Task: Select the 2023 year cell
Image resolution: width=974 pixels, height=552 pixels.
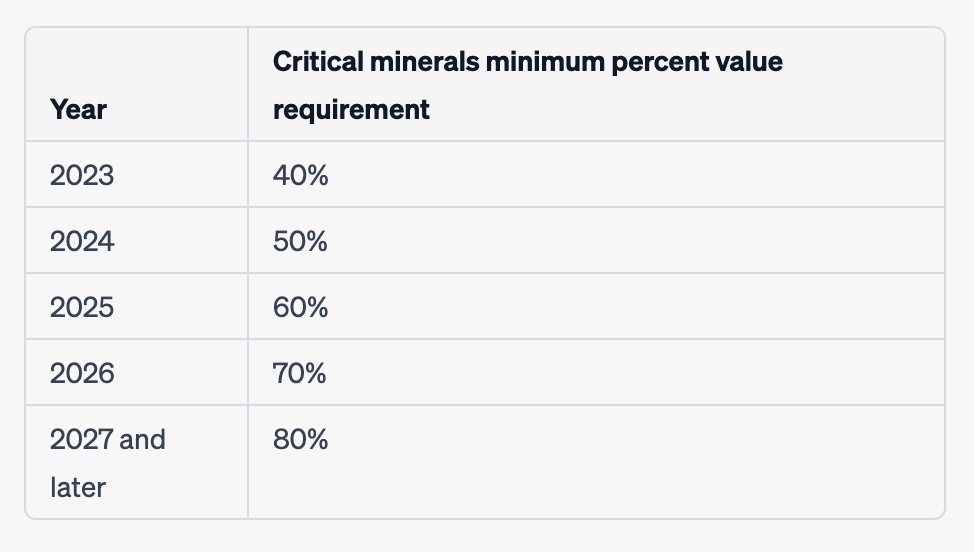Action: tap(82, 175)
